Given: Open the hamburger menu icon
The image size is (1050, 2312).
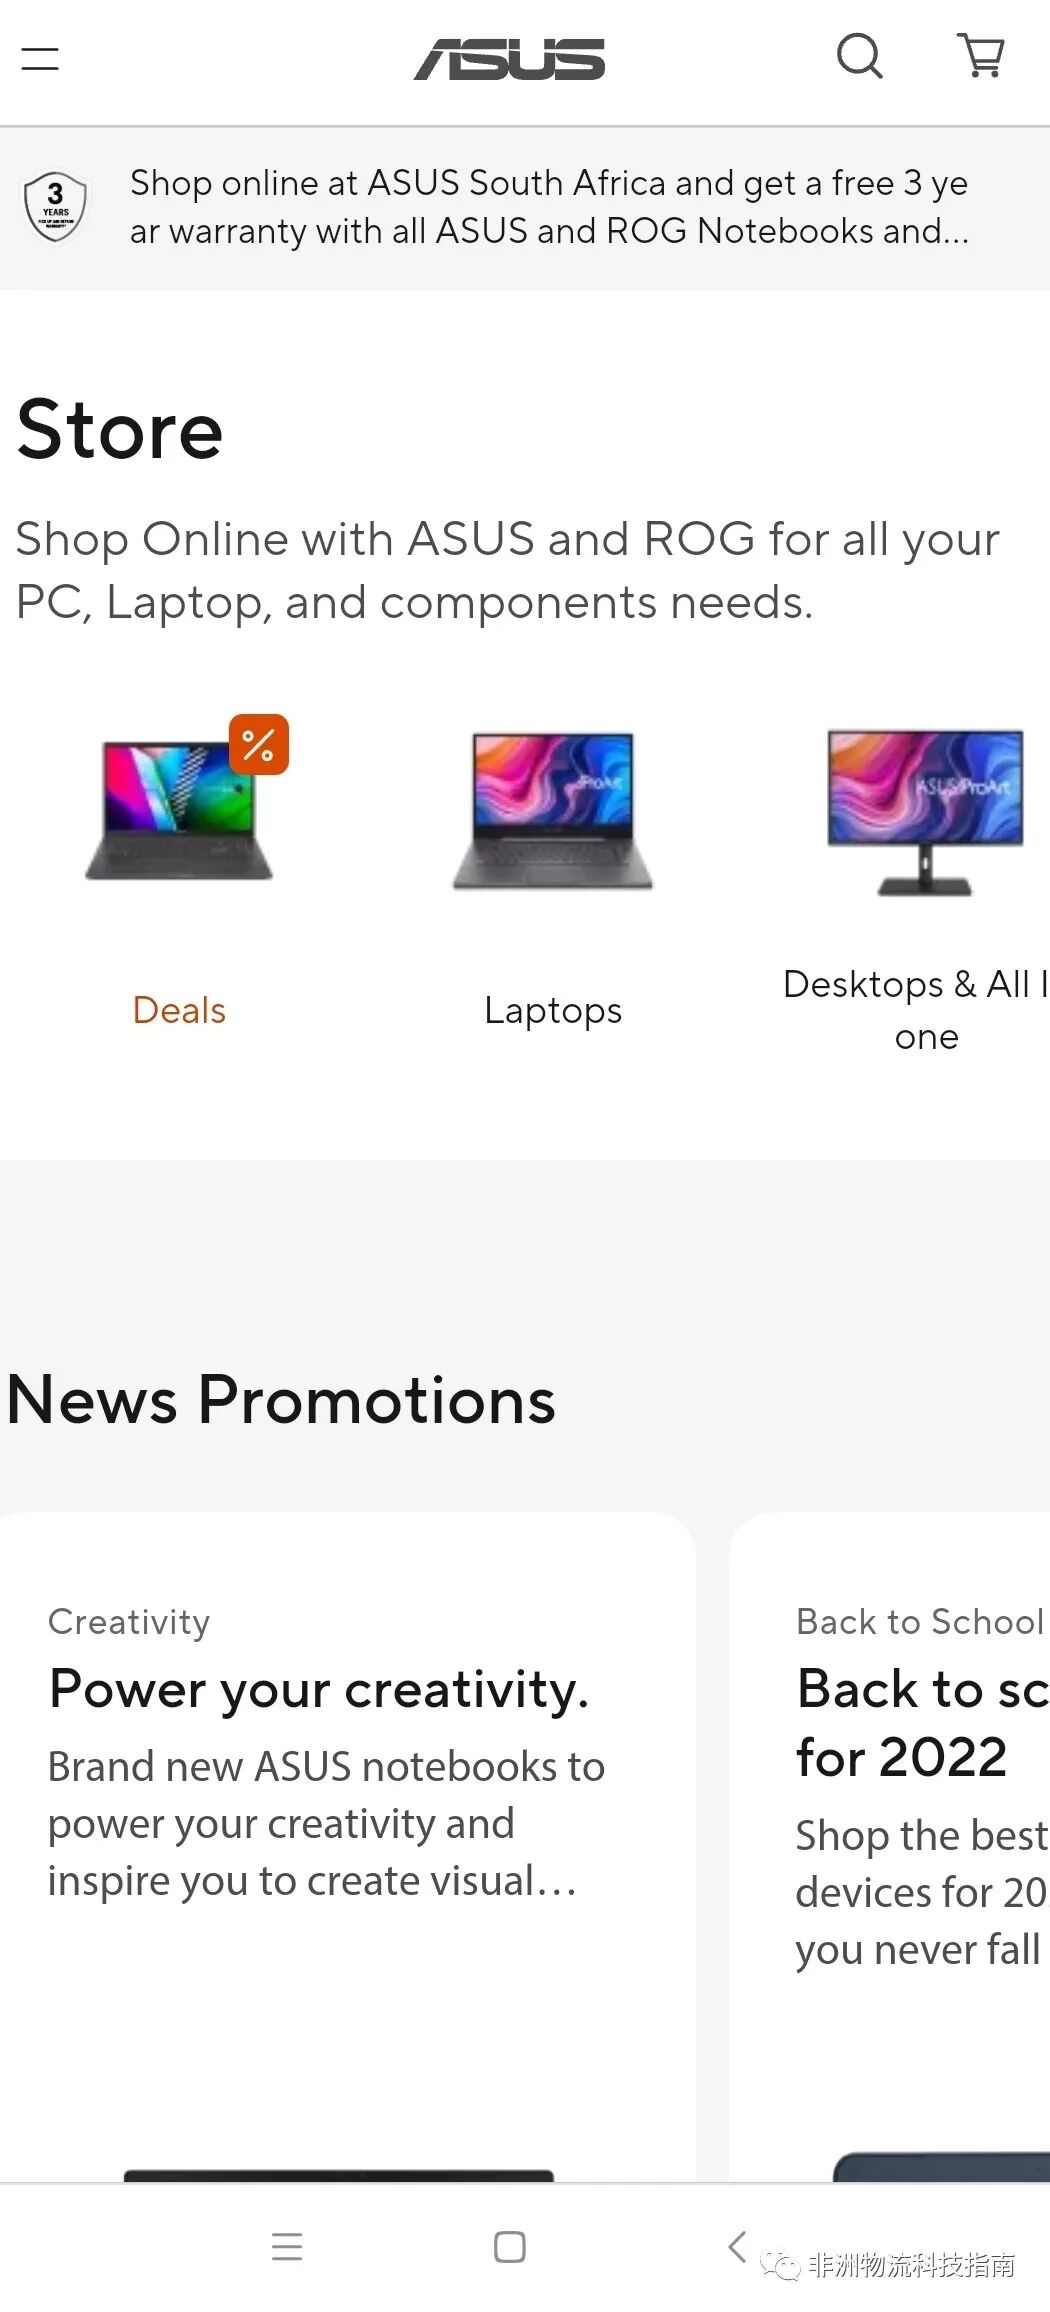Looking at the screenshot, I should tap(40, 58).
